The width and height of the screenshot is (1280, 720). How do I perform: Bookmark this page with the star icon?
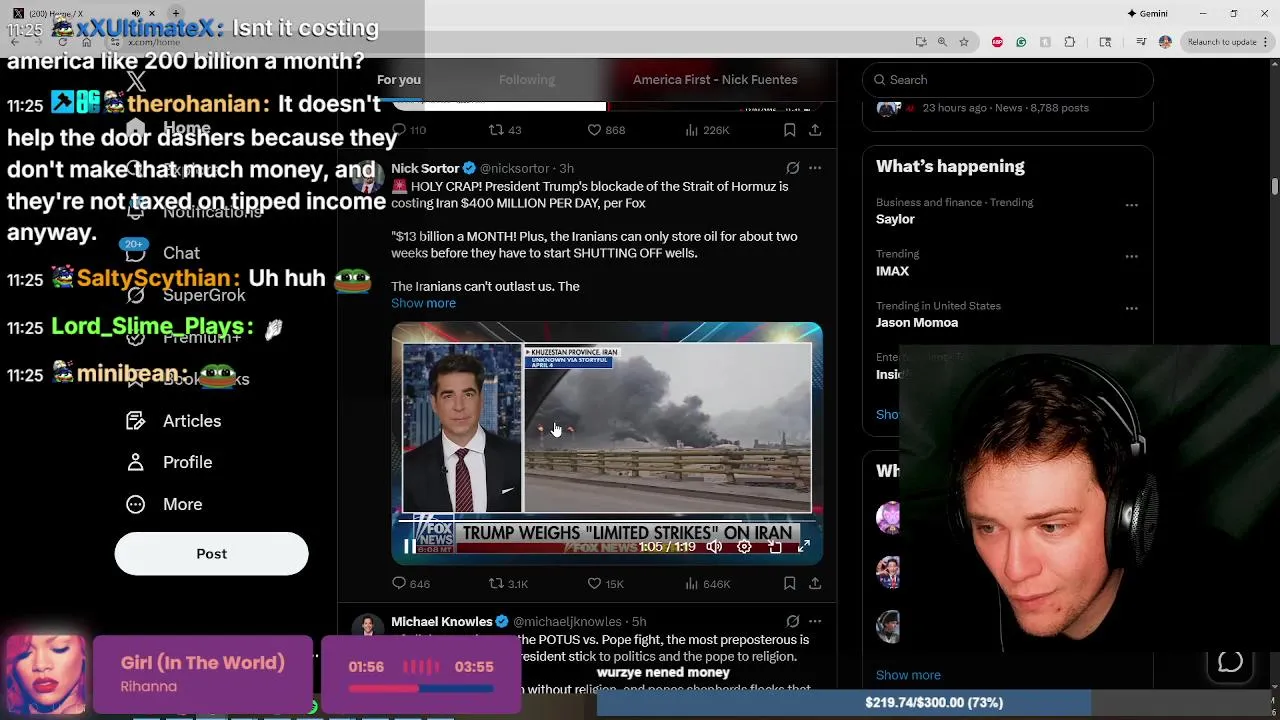964,42
